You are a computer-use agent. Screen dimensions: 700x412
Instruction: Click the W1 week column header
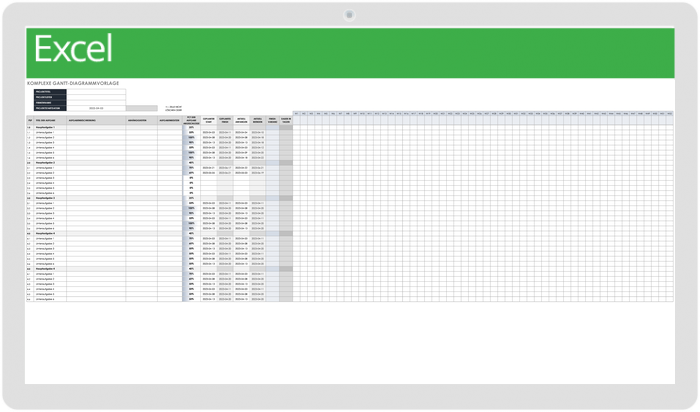[x=296, y=114]
